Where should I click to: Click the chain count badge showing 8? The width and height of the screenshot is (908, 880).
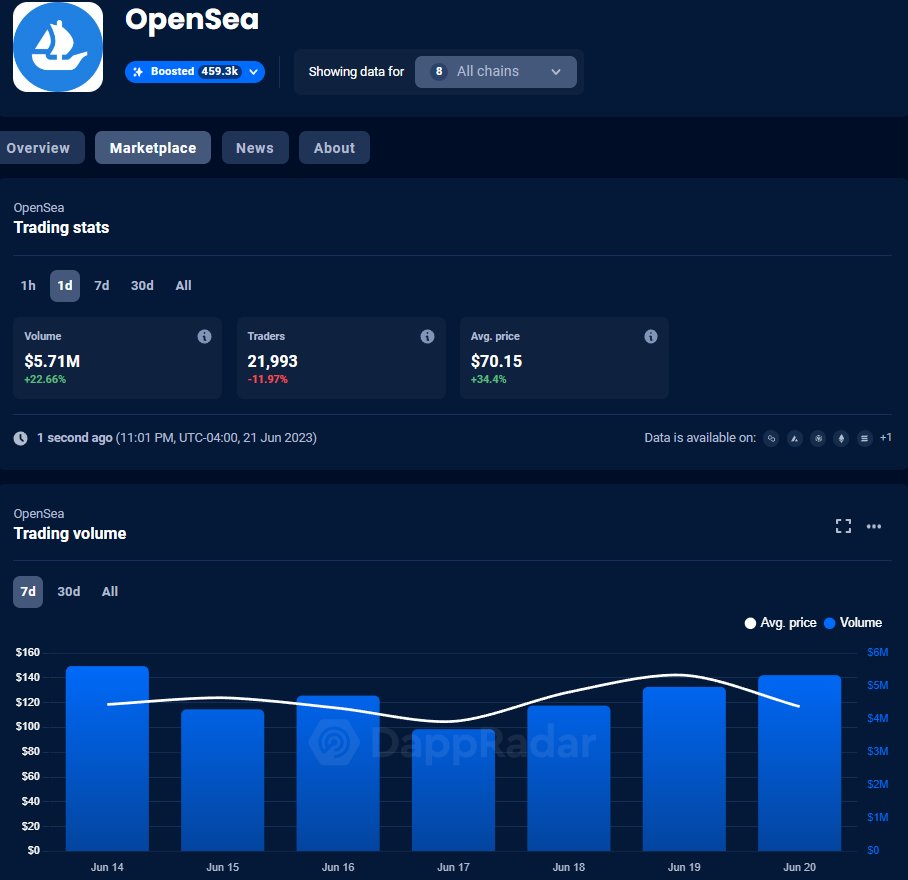tap(439, 72)
